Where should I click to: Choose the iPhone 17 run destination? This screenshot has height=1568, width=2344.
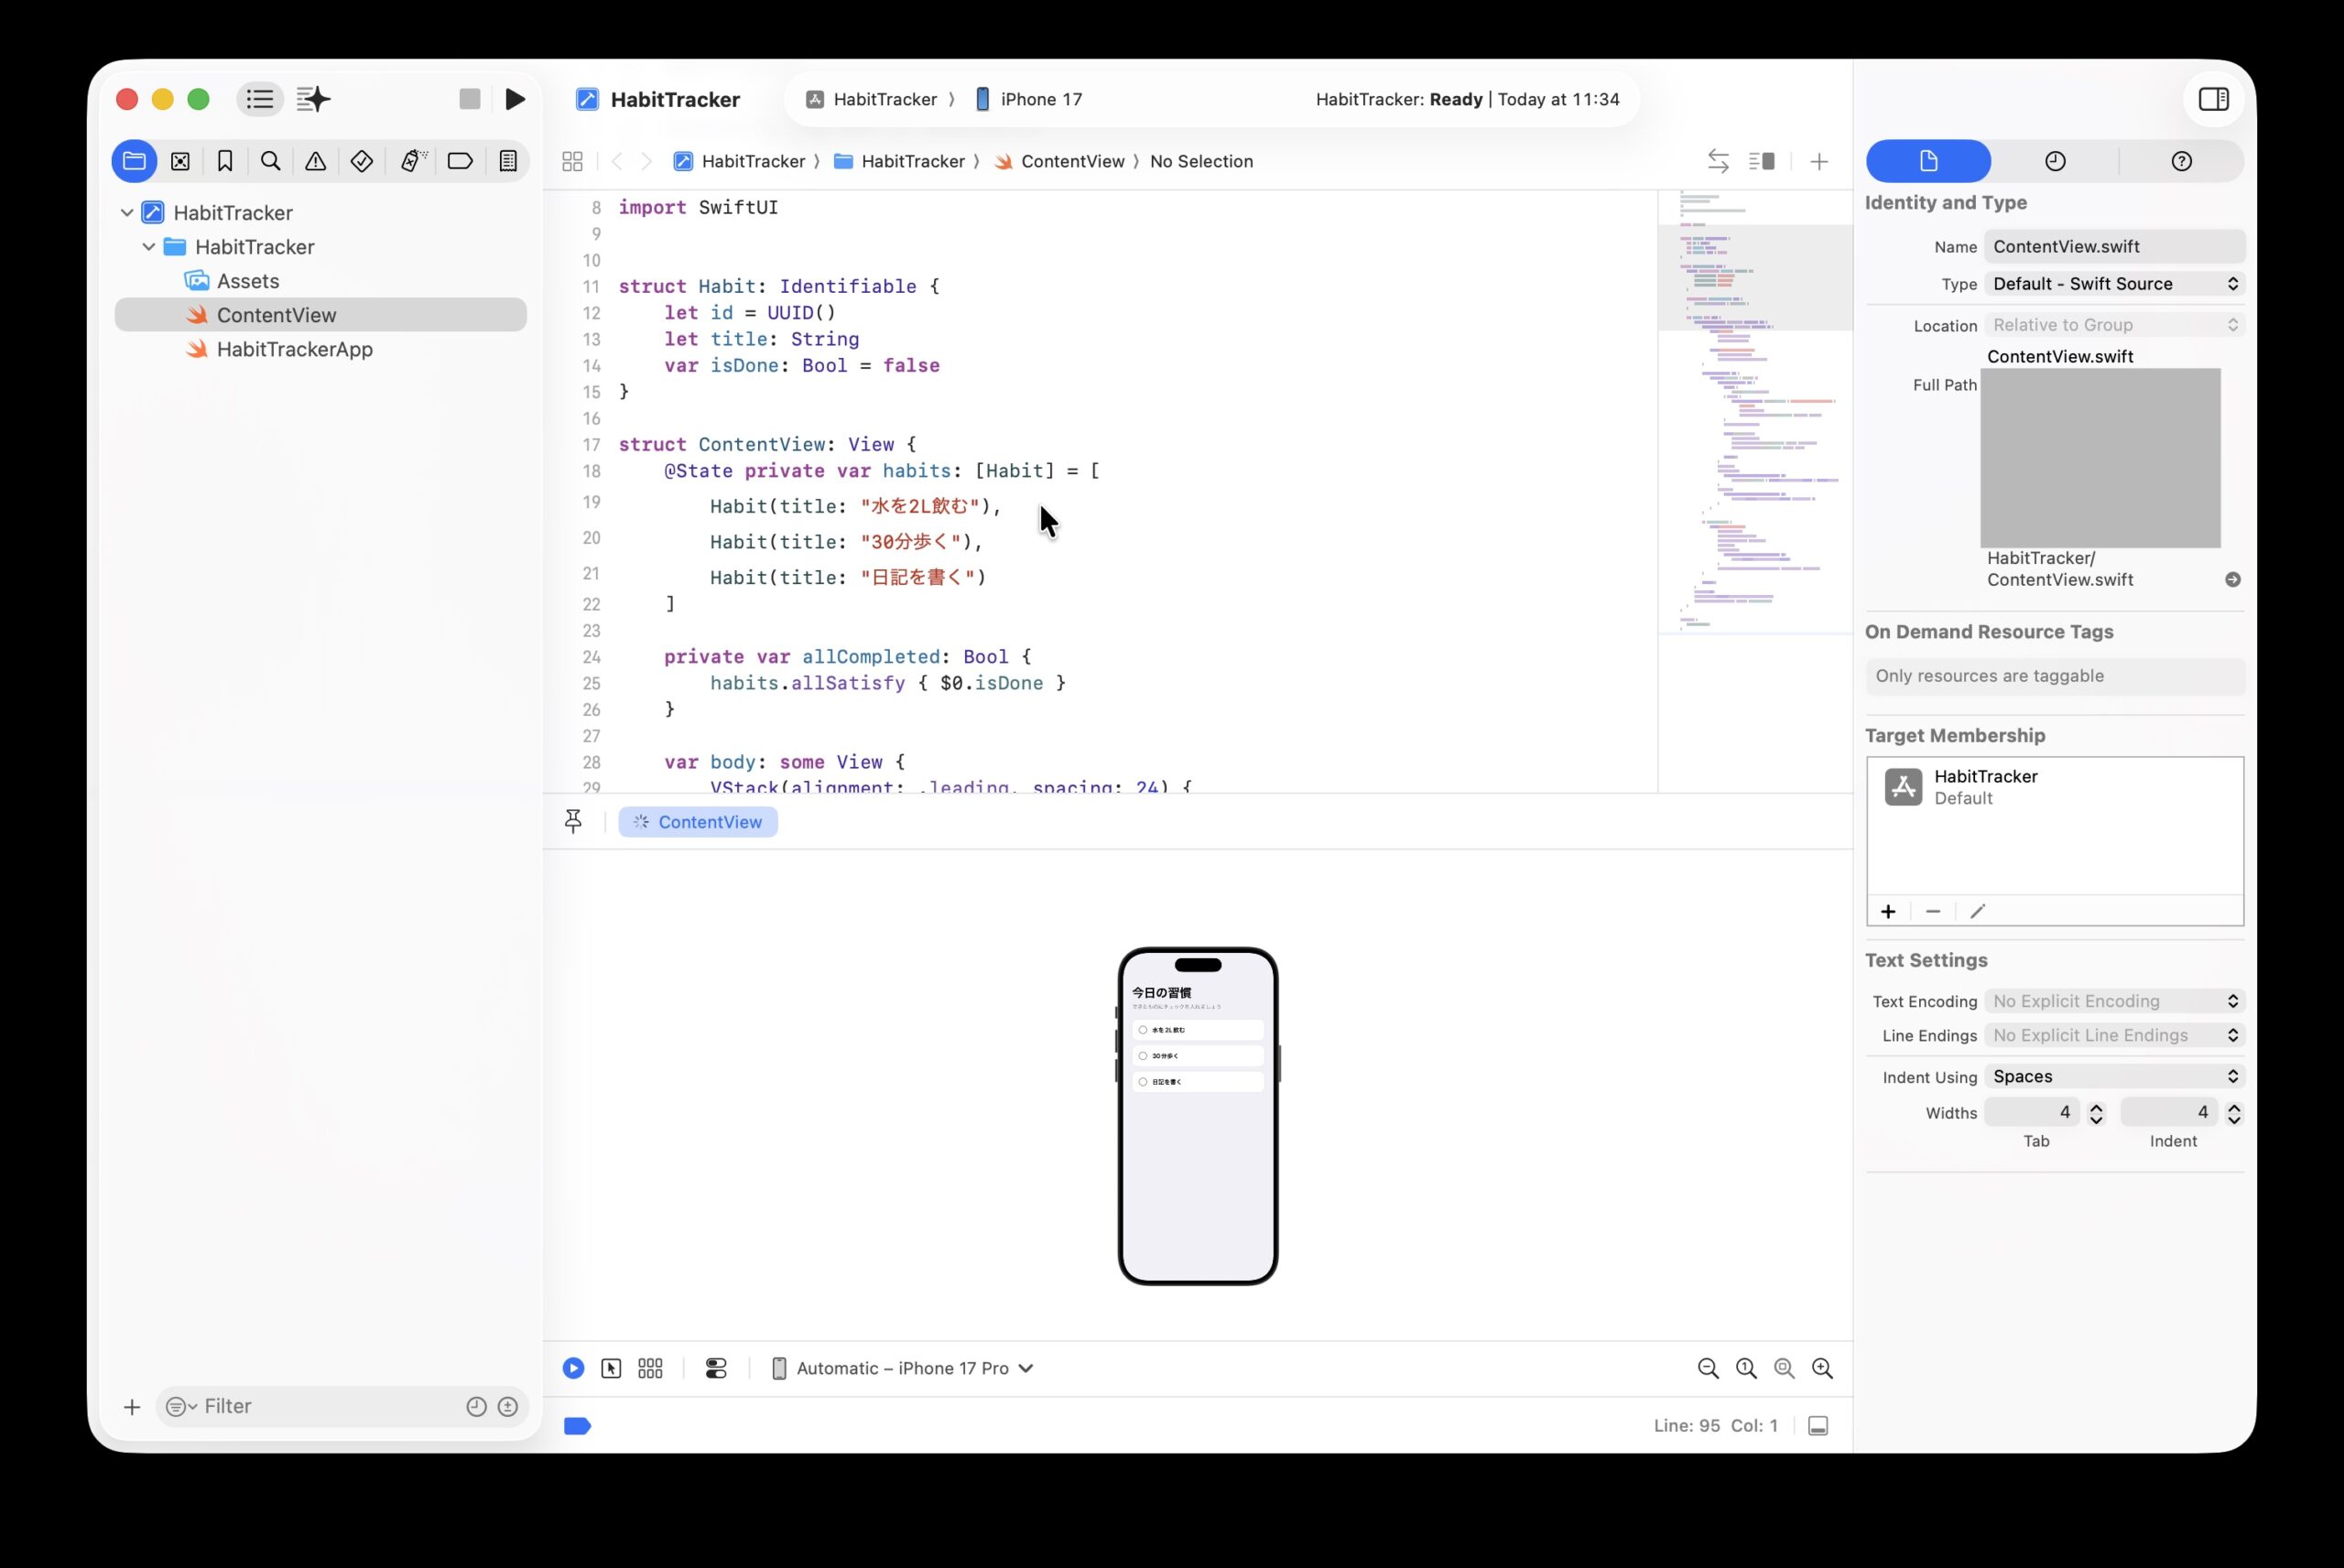[1029, 99]
